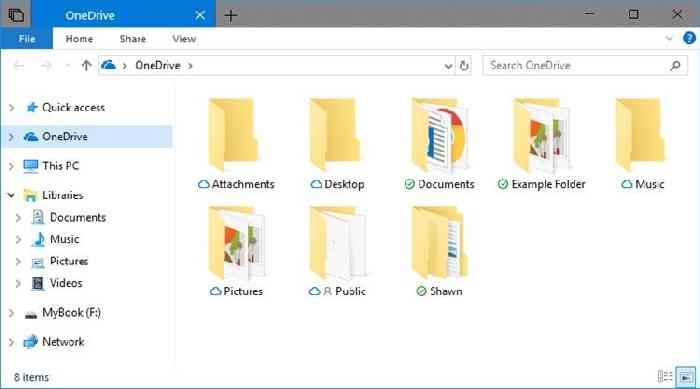Image resolution: width=700 pixels, height=389 pixels.
Task: Collapse the Libraries node
Action: (11, 195)
